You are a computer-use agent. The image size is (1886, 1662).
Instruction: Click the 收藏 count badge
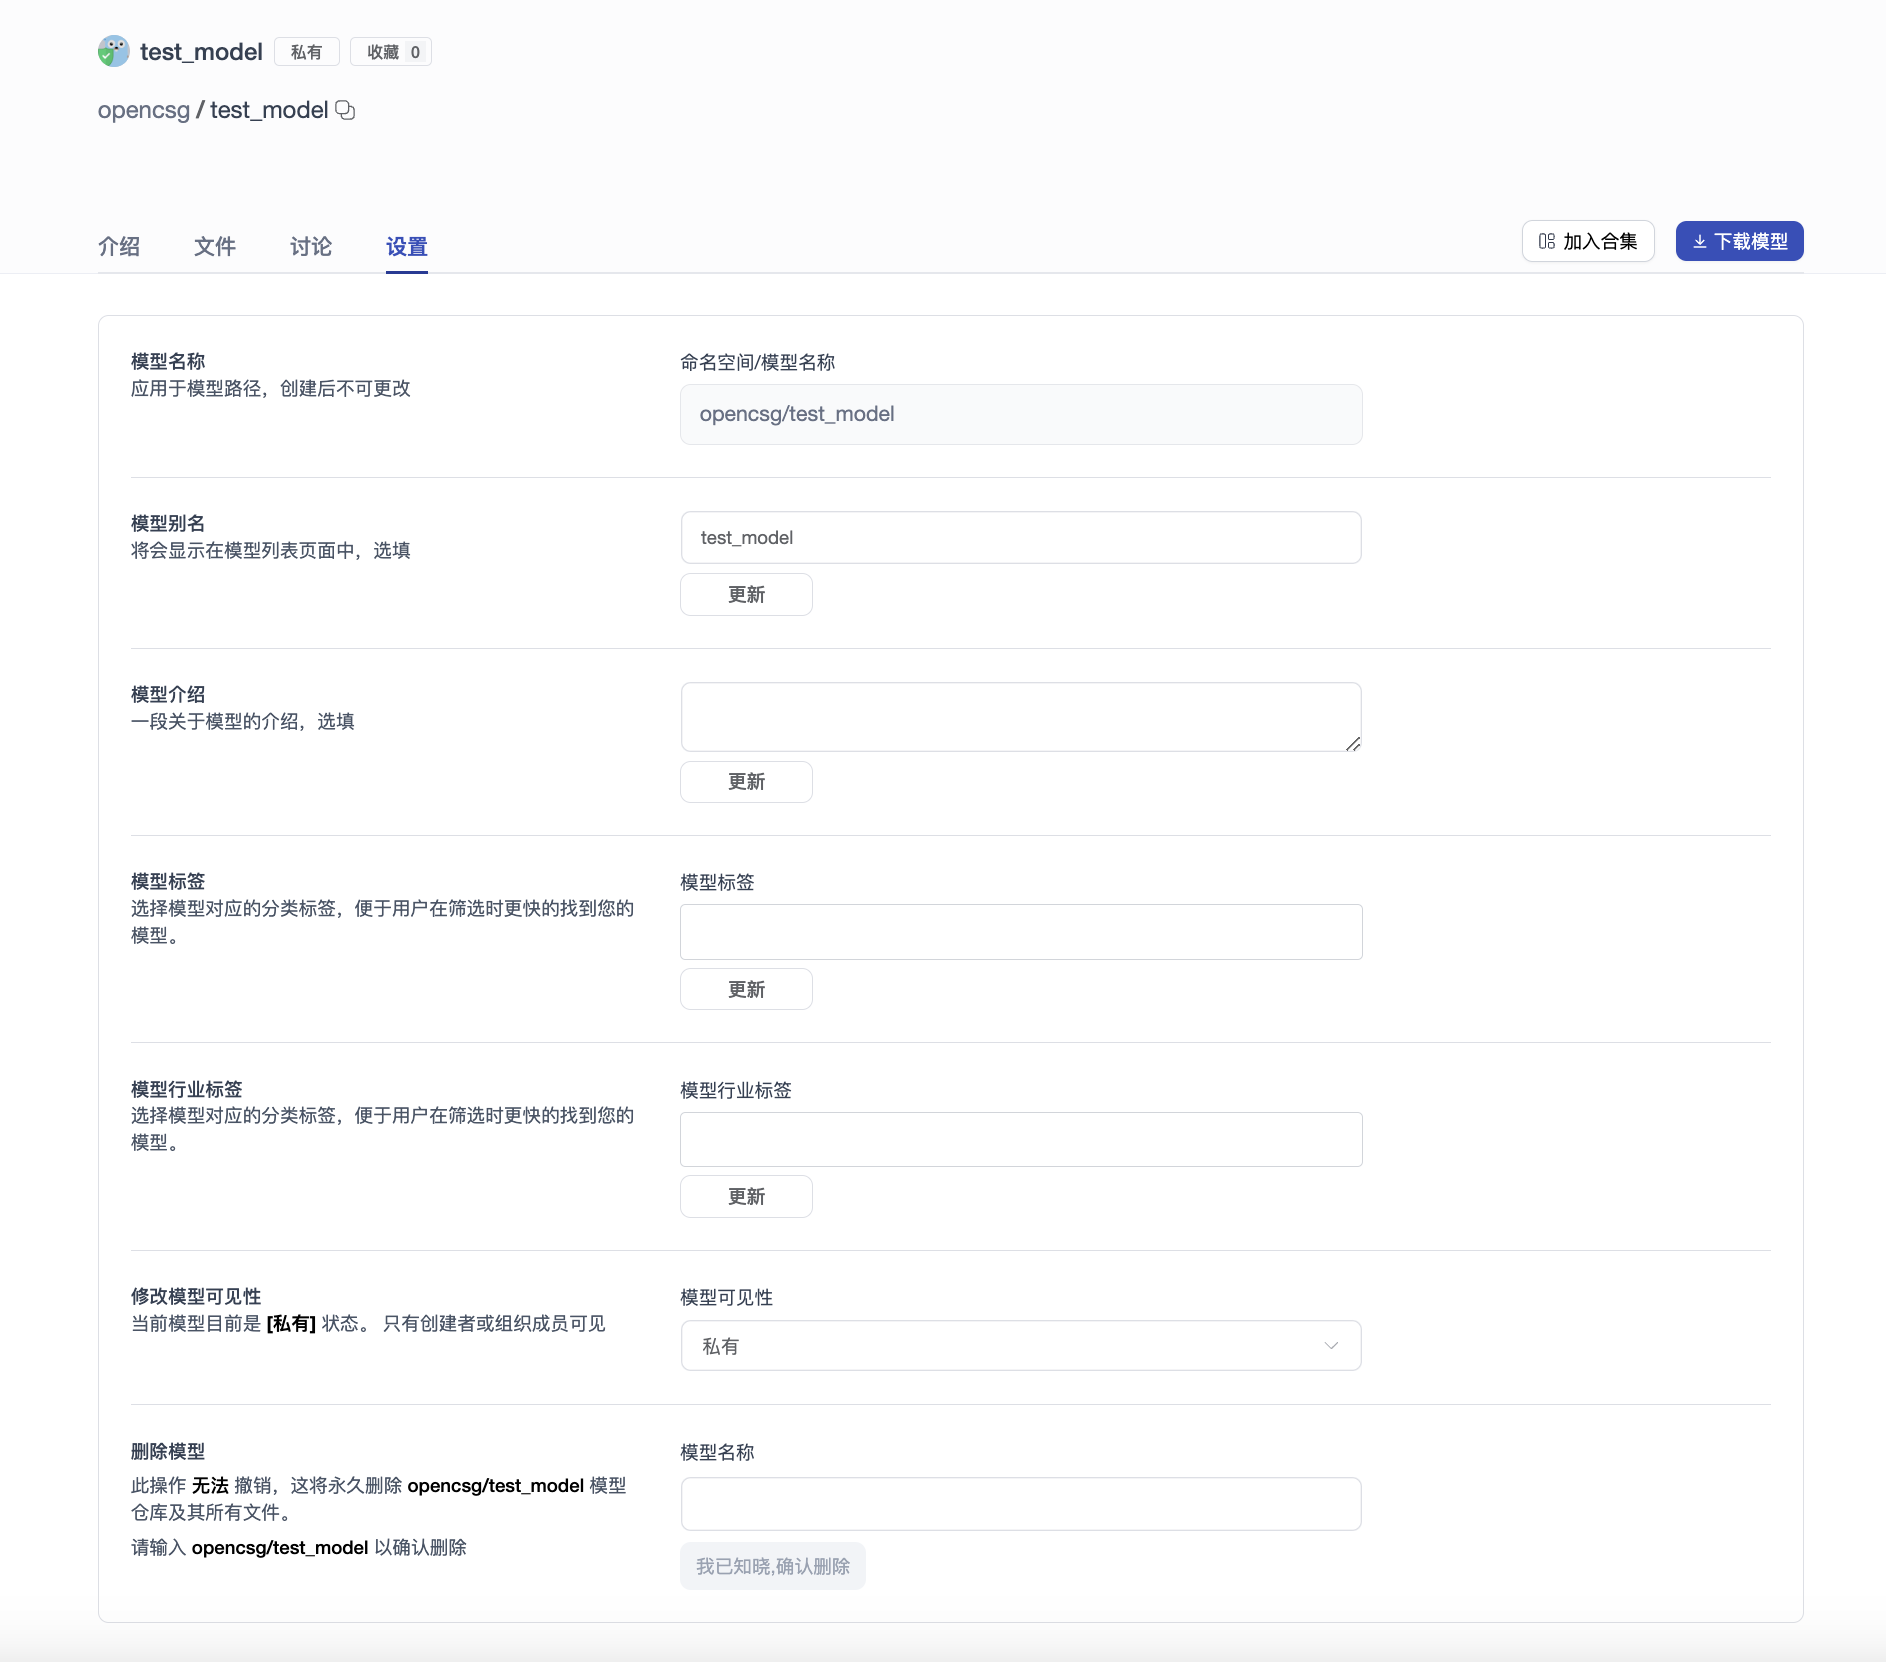click(390, 51)
